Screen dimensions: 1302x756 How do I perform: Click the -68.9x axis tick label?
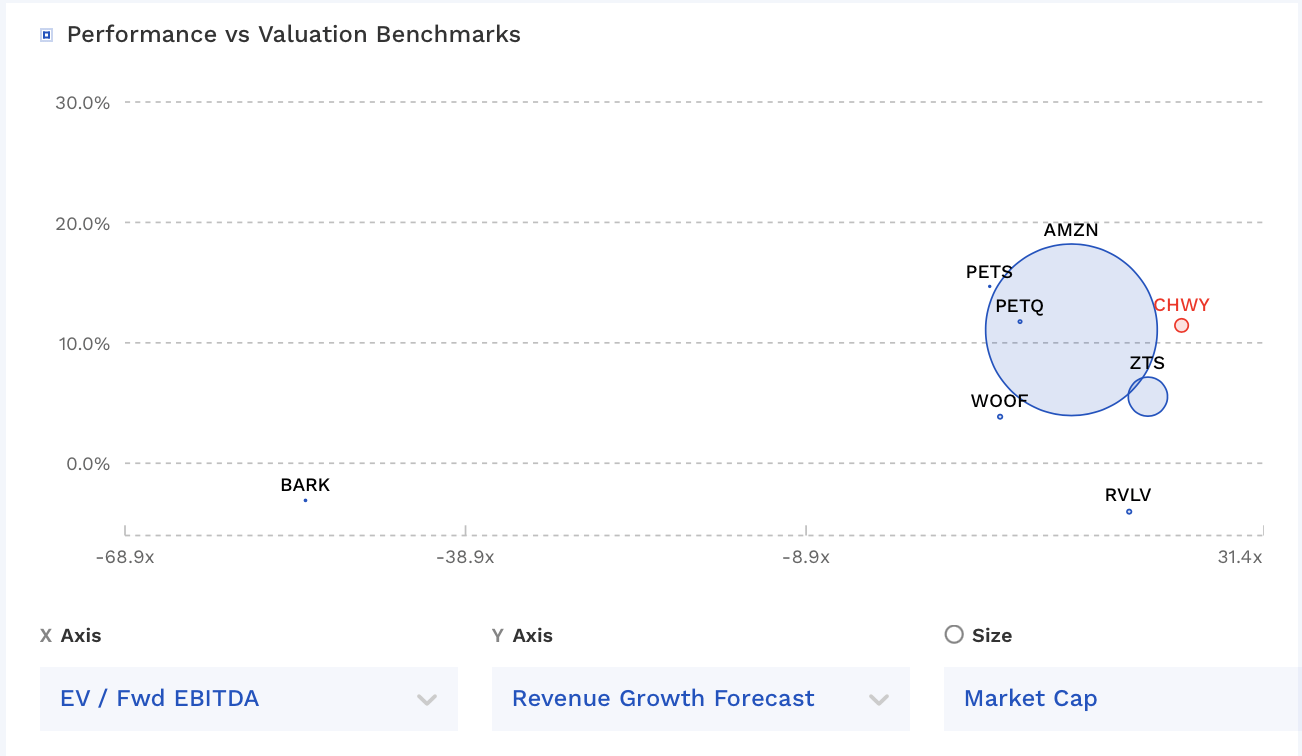(125, 558)
